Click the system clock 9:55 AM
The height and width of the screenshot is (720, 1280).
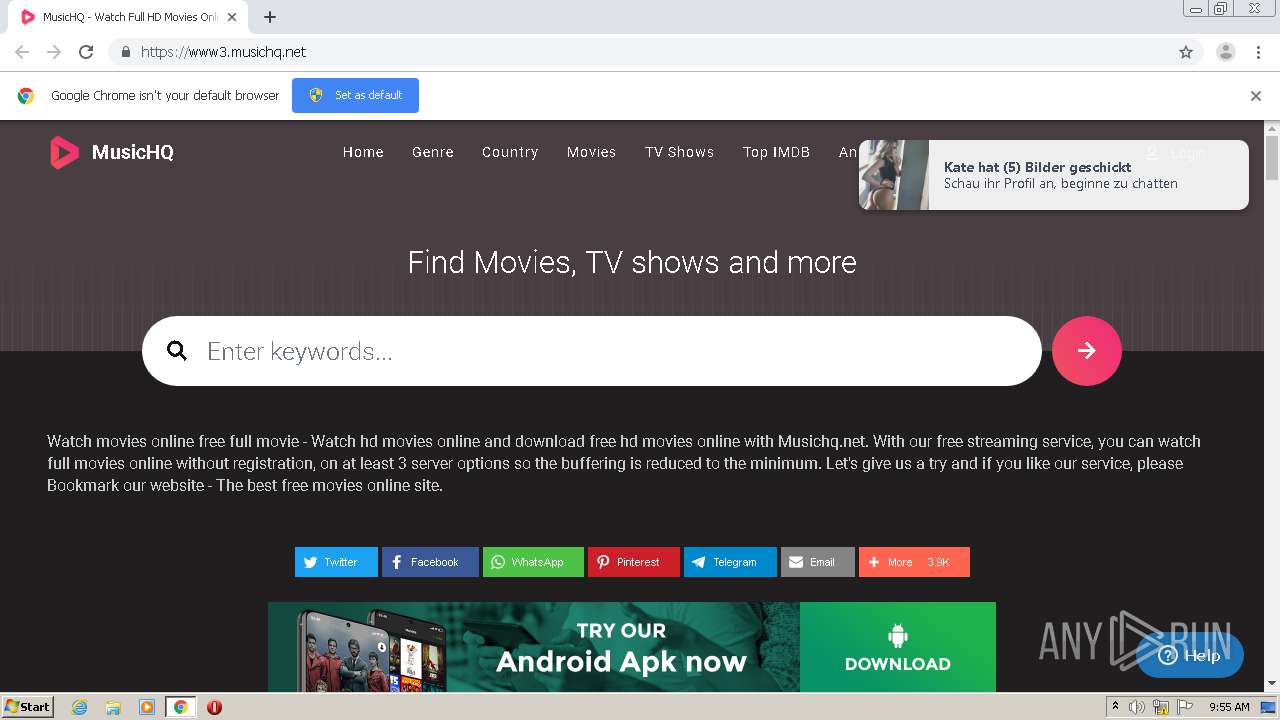pyautogui.click(x=1229, y=707)
